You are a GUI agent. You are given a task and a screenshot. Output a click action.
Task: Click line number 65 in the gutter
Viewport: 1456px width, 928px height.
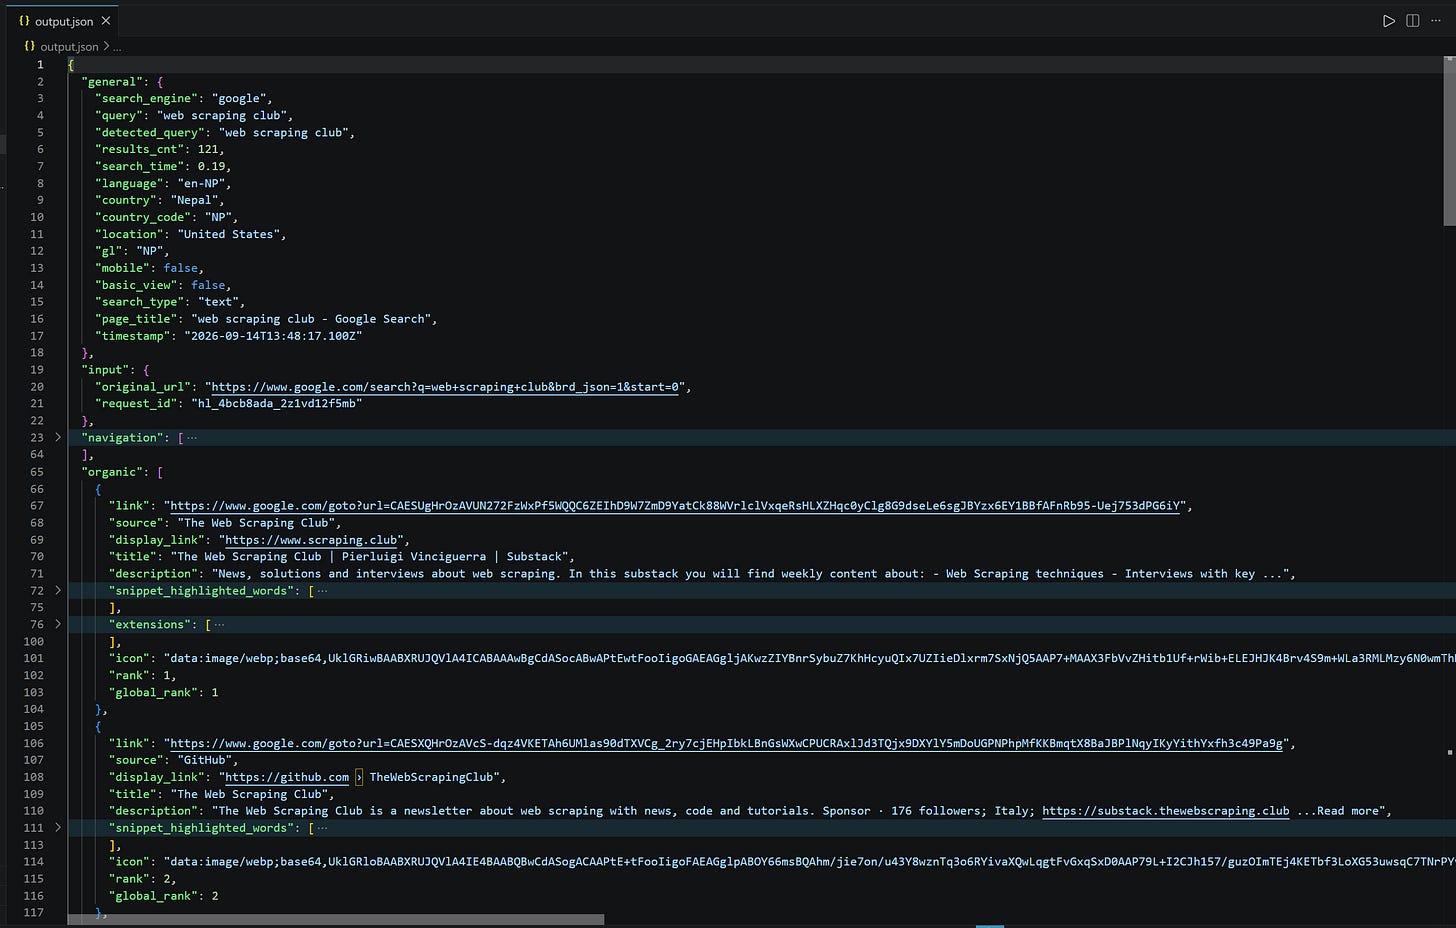point(37,472)
